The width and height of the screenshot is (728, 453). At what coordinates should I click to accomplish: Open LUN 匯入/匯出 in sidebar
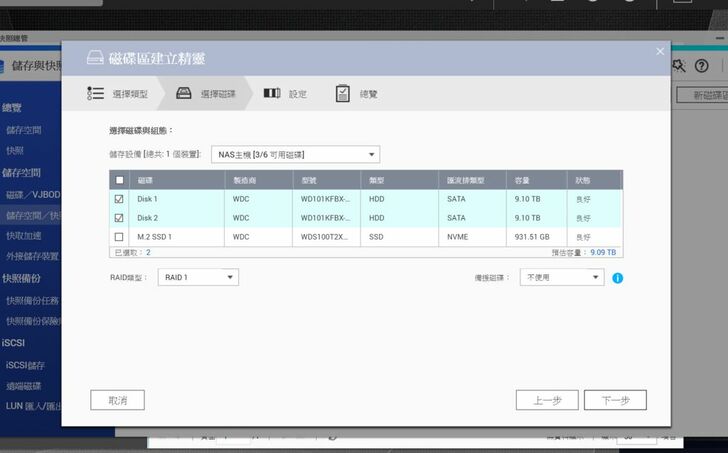33,406
